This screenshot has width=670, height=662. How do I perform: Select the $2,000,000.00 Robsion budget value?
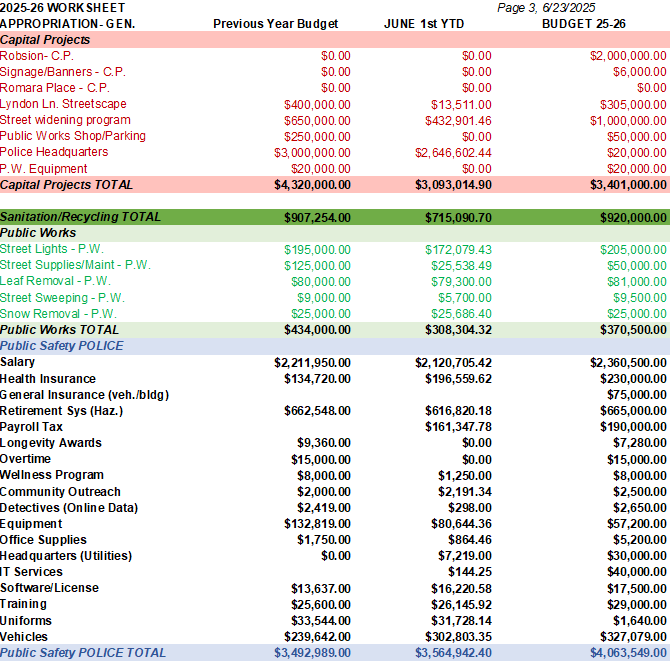(x=628, y=56)
